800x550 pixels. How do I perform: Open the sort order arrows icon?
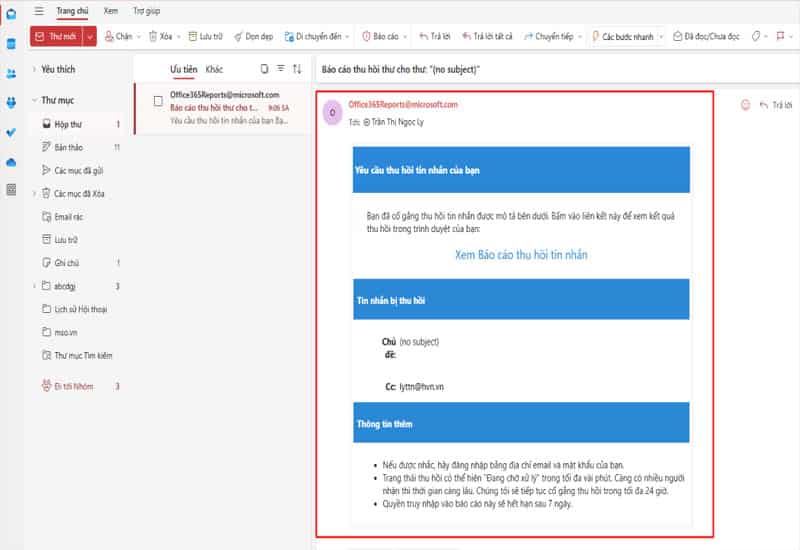297,69
